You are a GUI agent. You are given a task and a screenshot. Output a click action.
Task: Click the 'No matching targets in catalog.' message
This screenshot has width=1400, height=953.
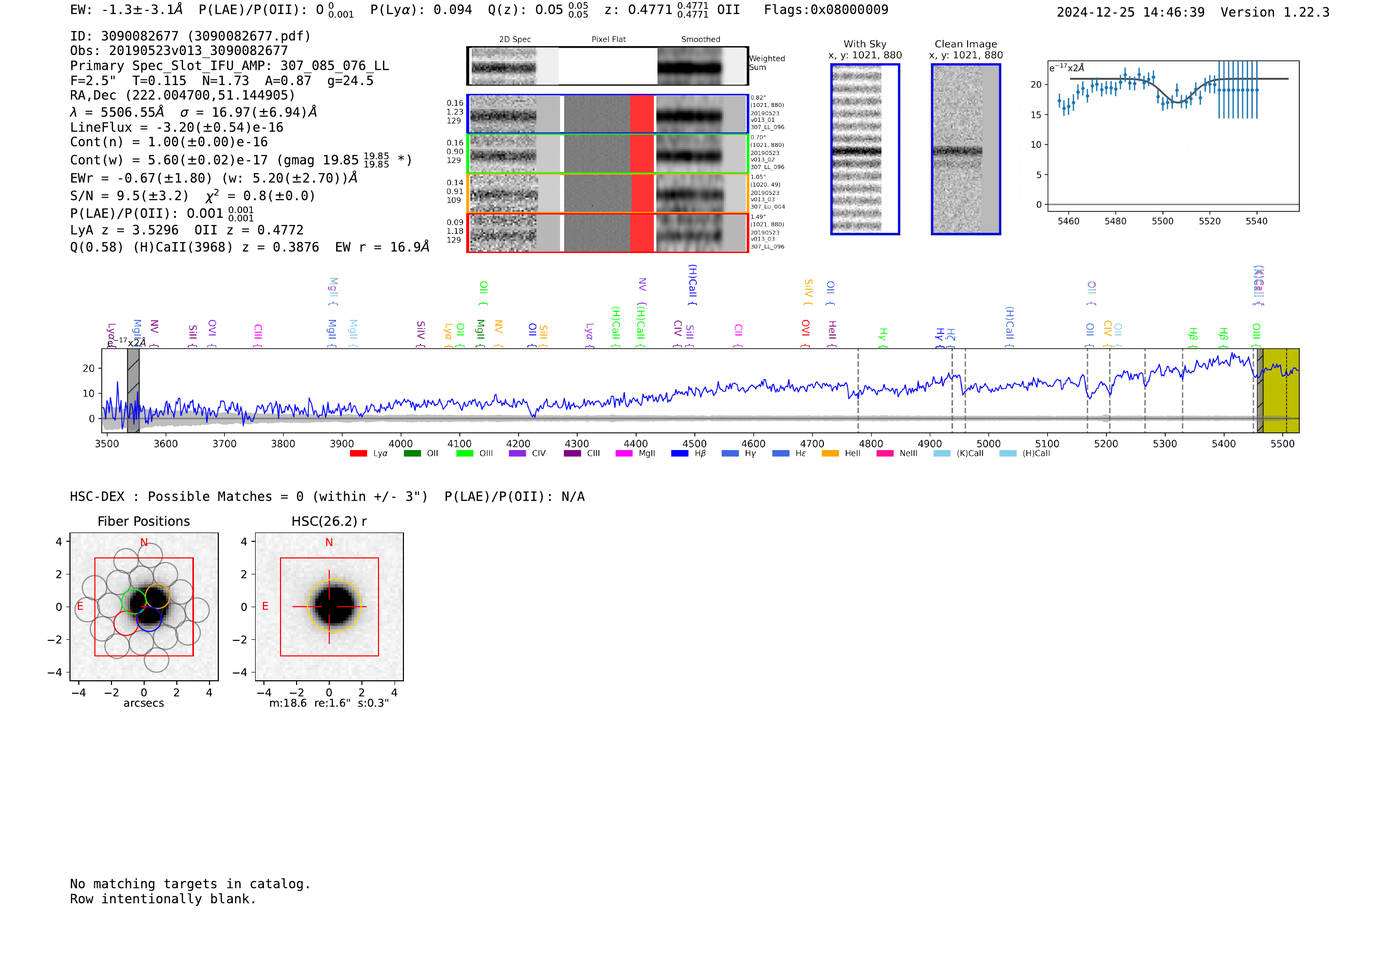coord(190,884)
